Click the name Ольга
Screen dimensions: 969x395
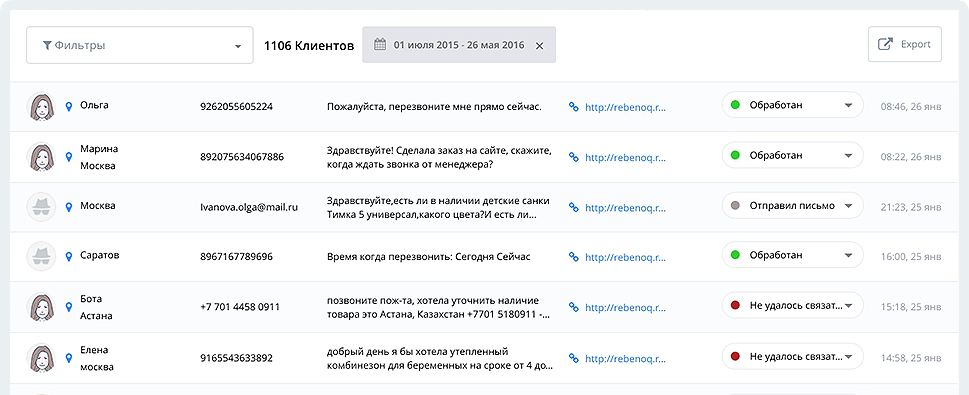[x=95, y=105]
